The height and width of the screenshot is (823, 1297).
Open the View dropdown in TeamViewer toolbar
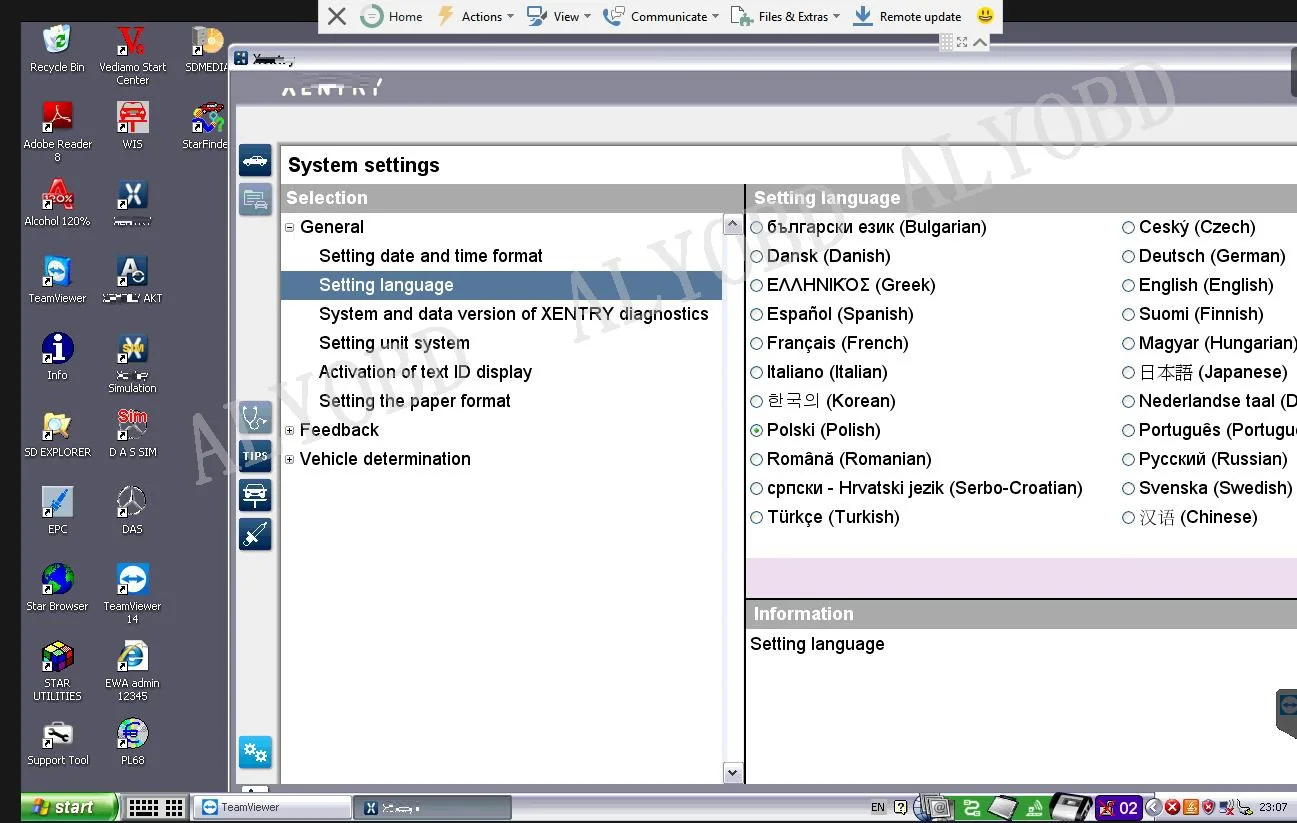559,16
